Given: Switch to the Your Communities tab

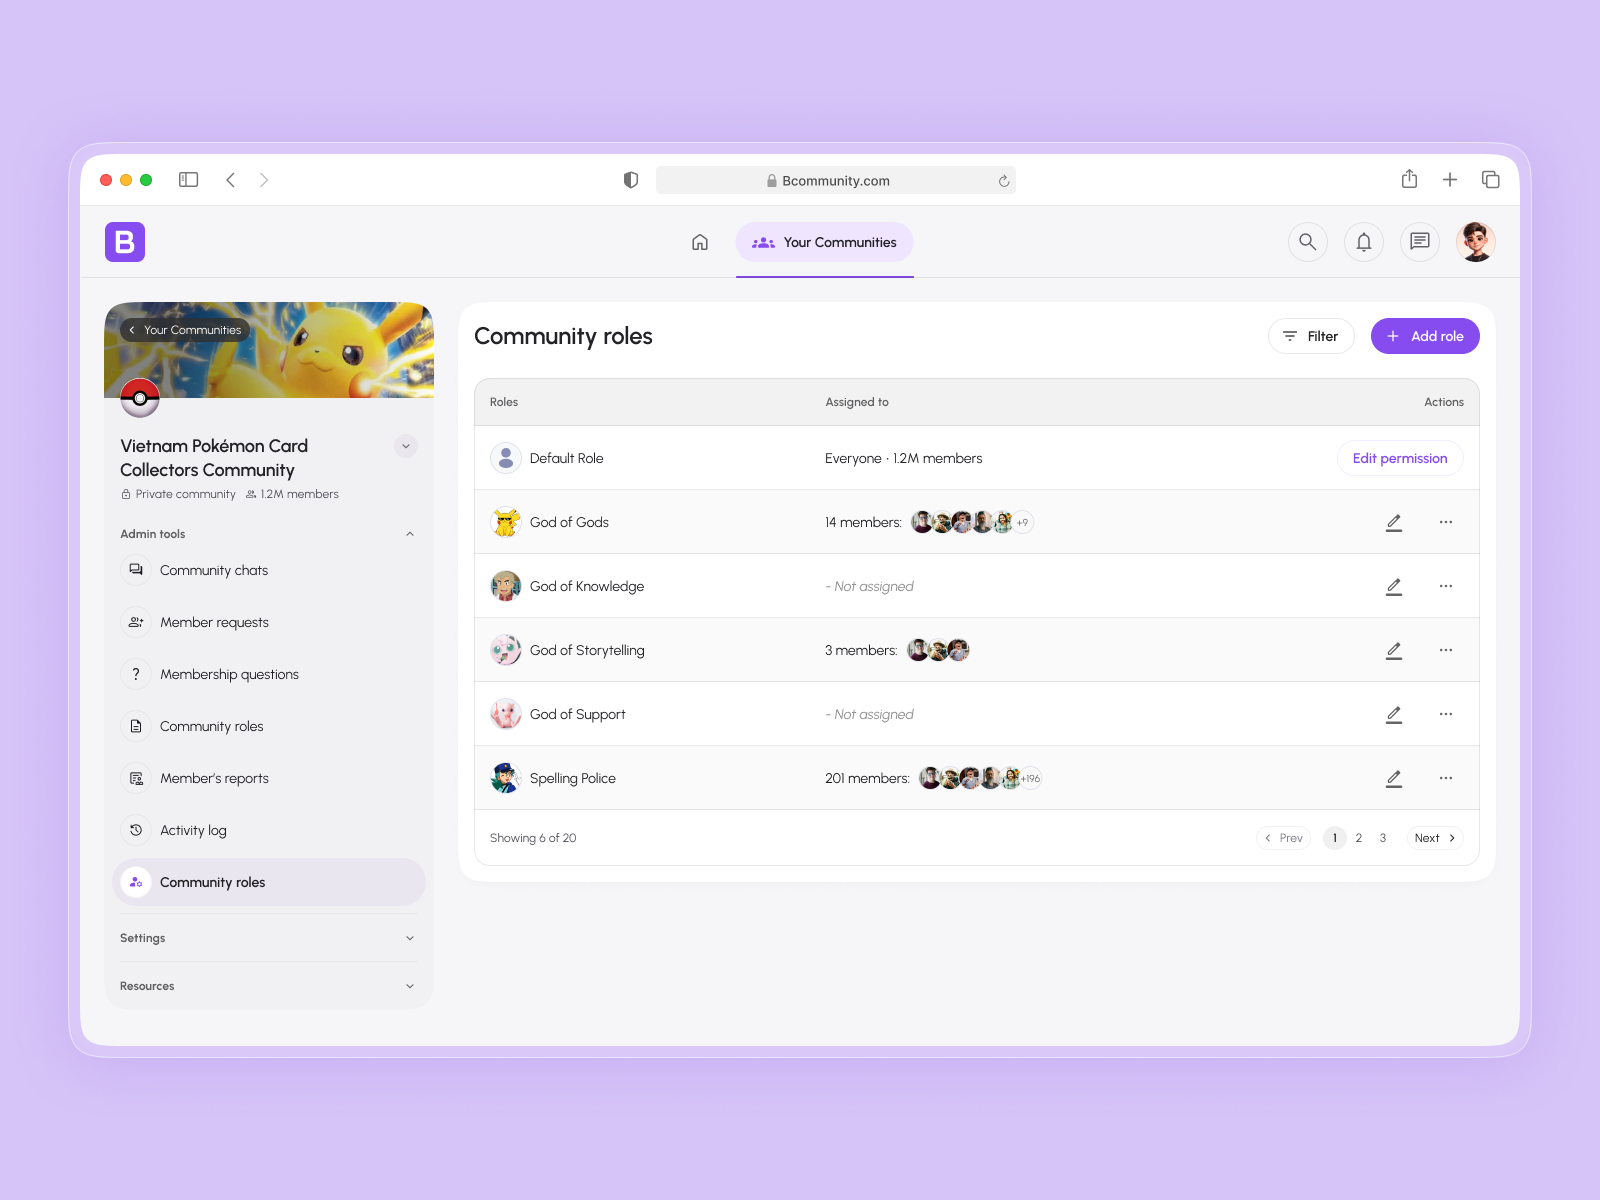Looking at the screenshot, I should click(x=824, y=242).
